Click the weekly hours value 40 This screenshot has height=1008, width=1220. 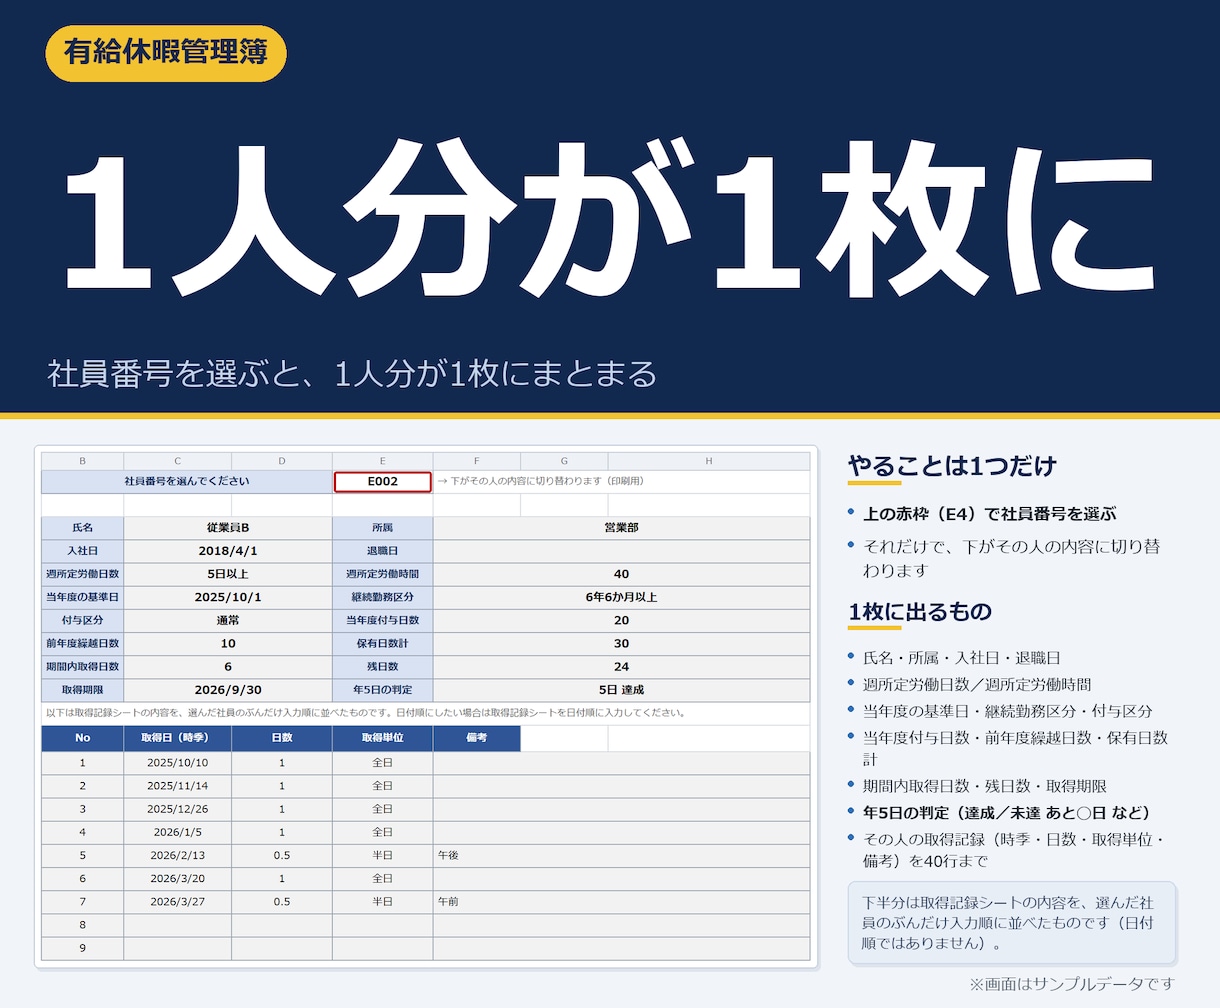click(x=621, y=574)
